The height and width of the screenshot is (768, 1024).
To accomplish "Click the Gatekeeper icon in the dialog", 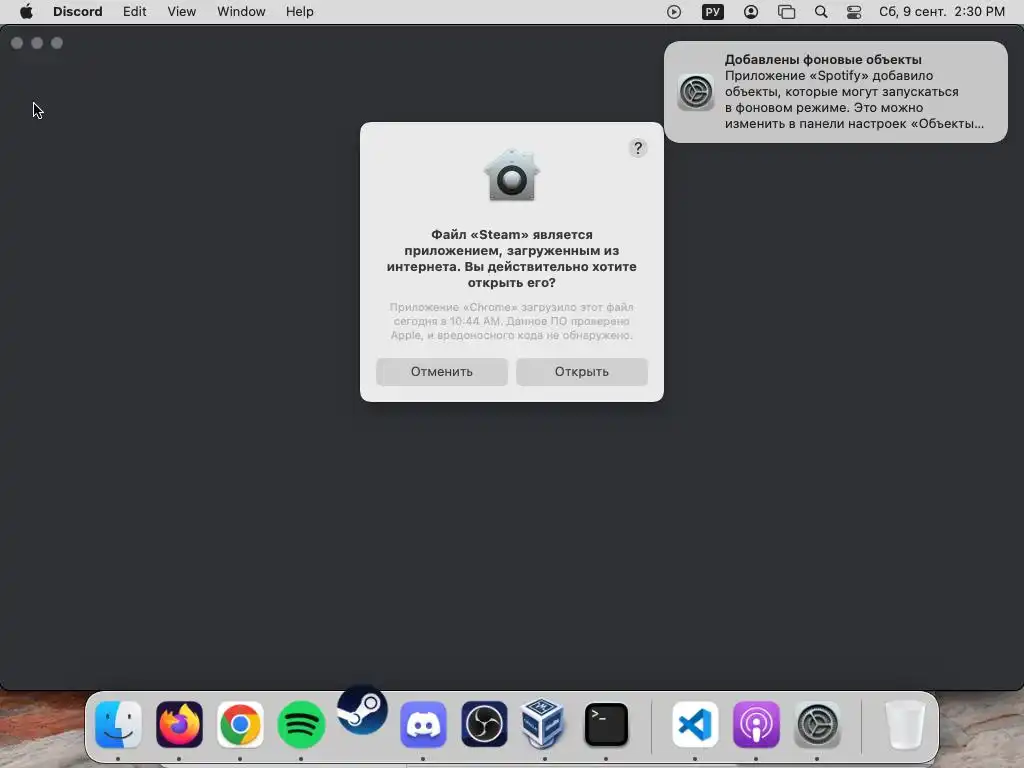I will coord(511,176).
